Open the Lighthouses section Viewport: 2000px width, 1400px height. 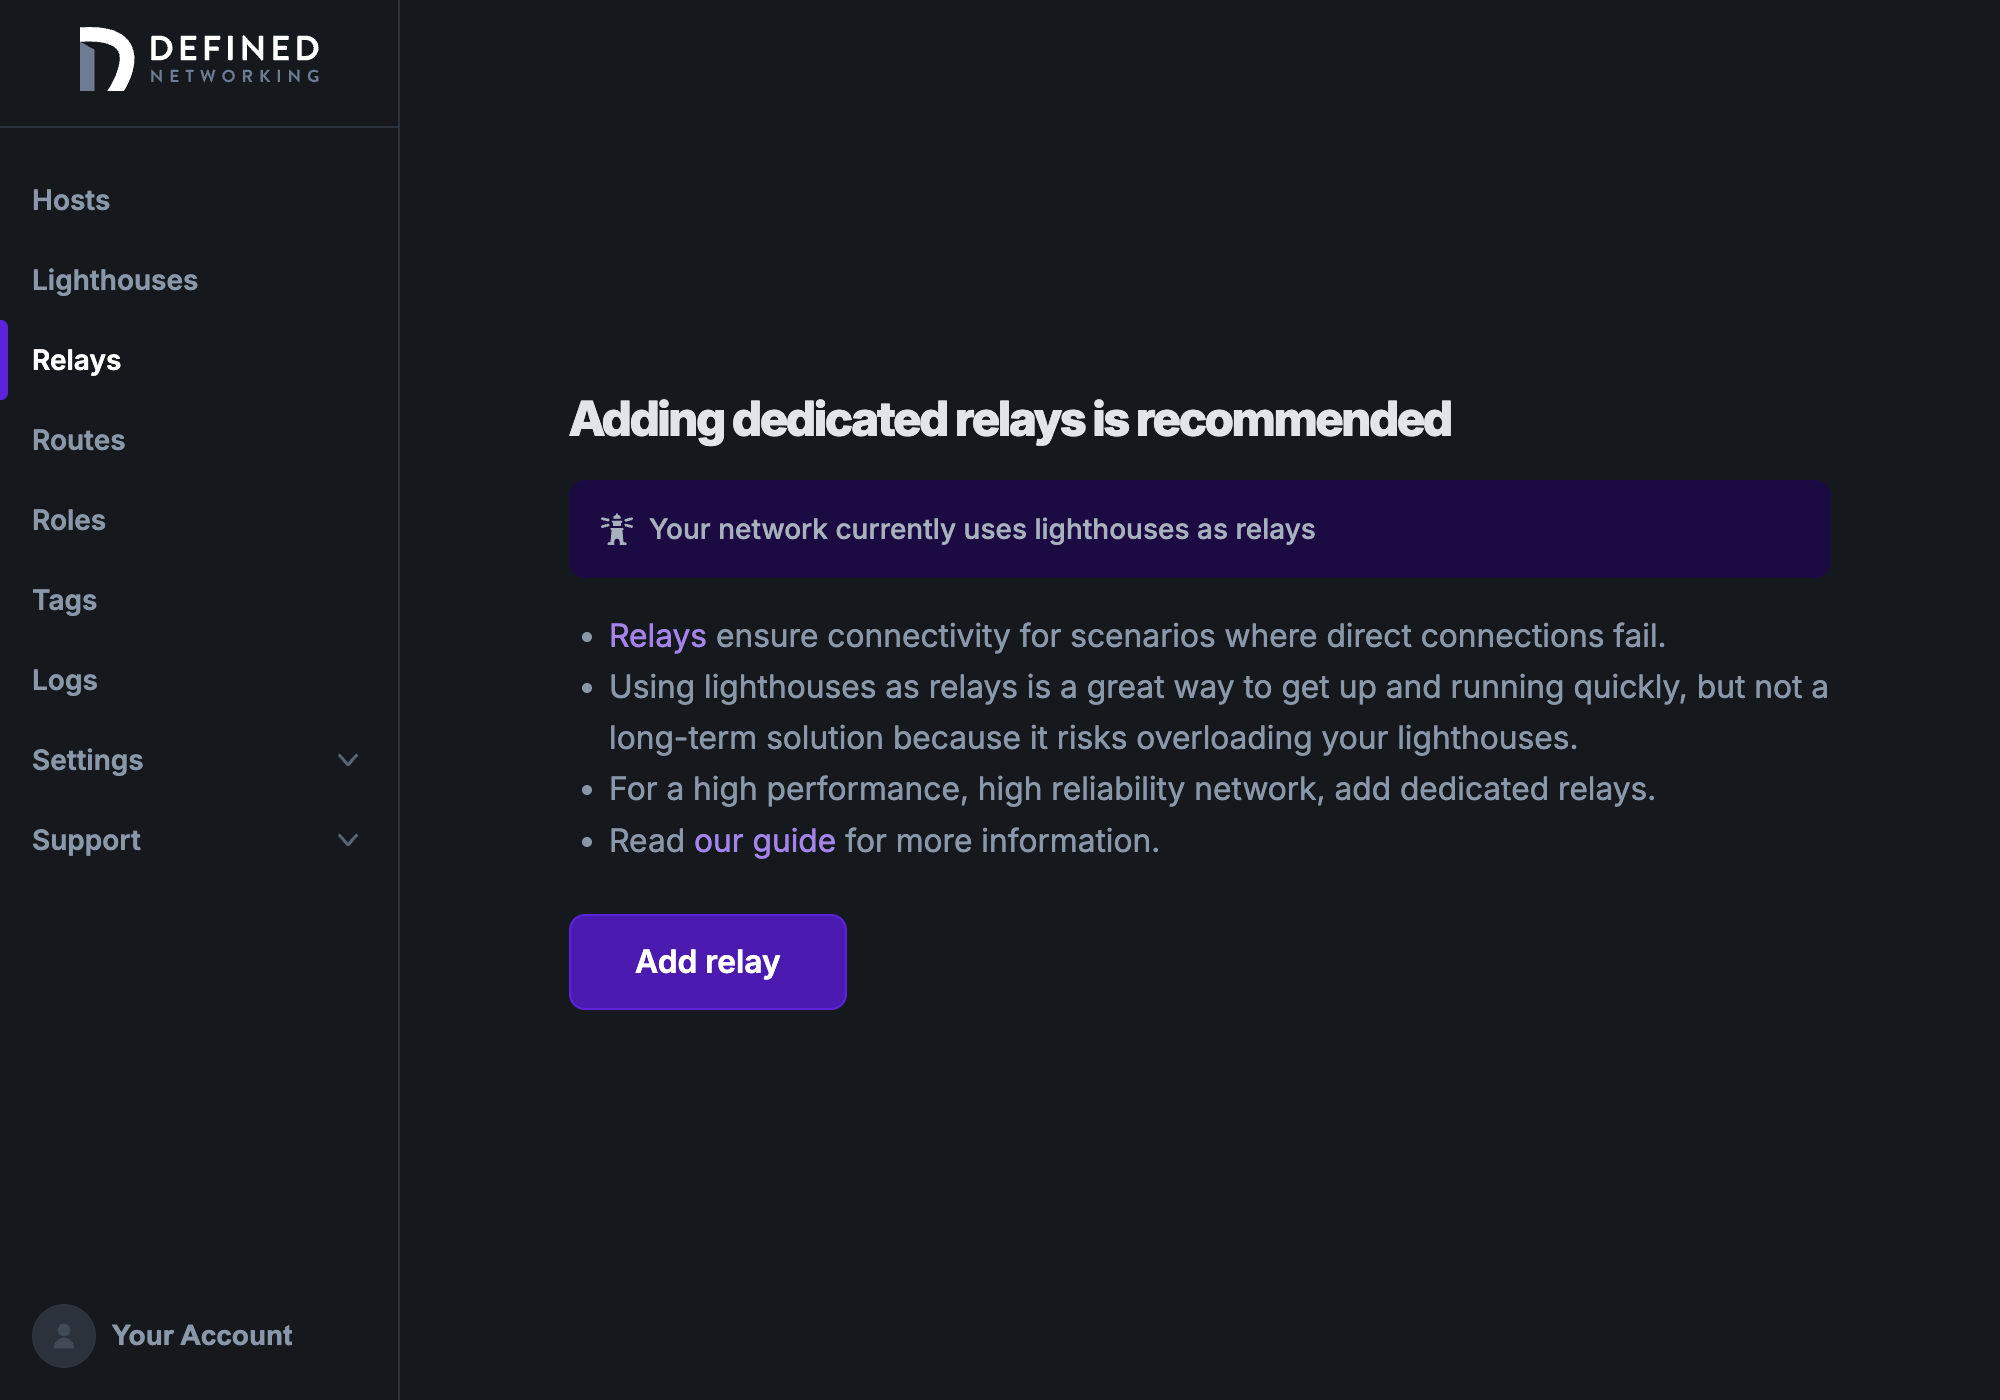(x=115, y=280)
